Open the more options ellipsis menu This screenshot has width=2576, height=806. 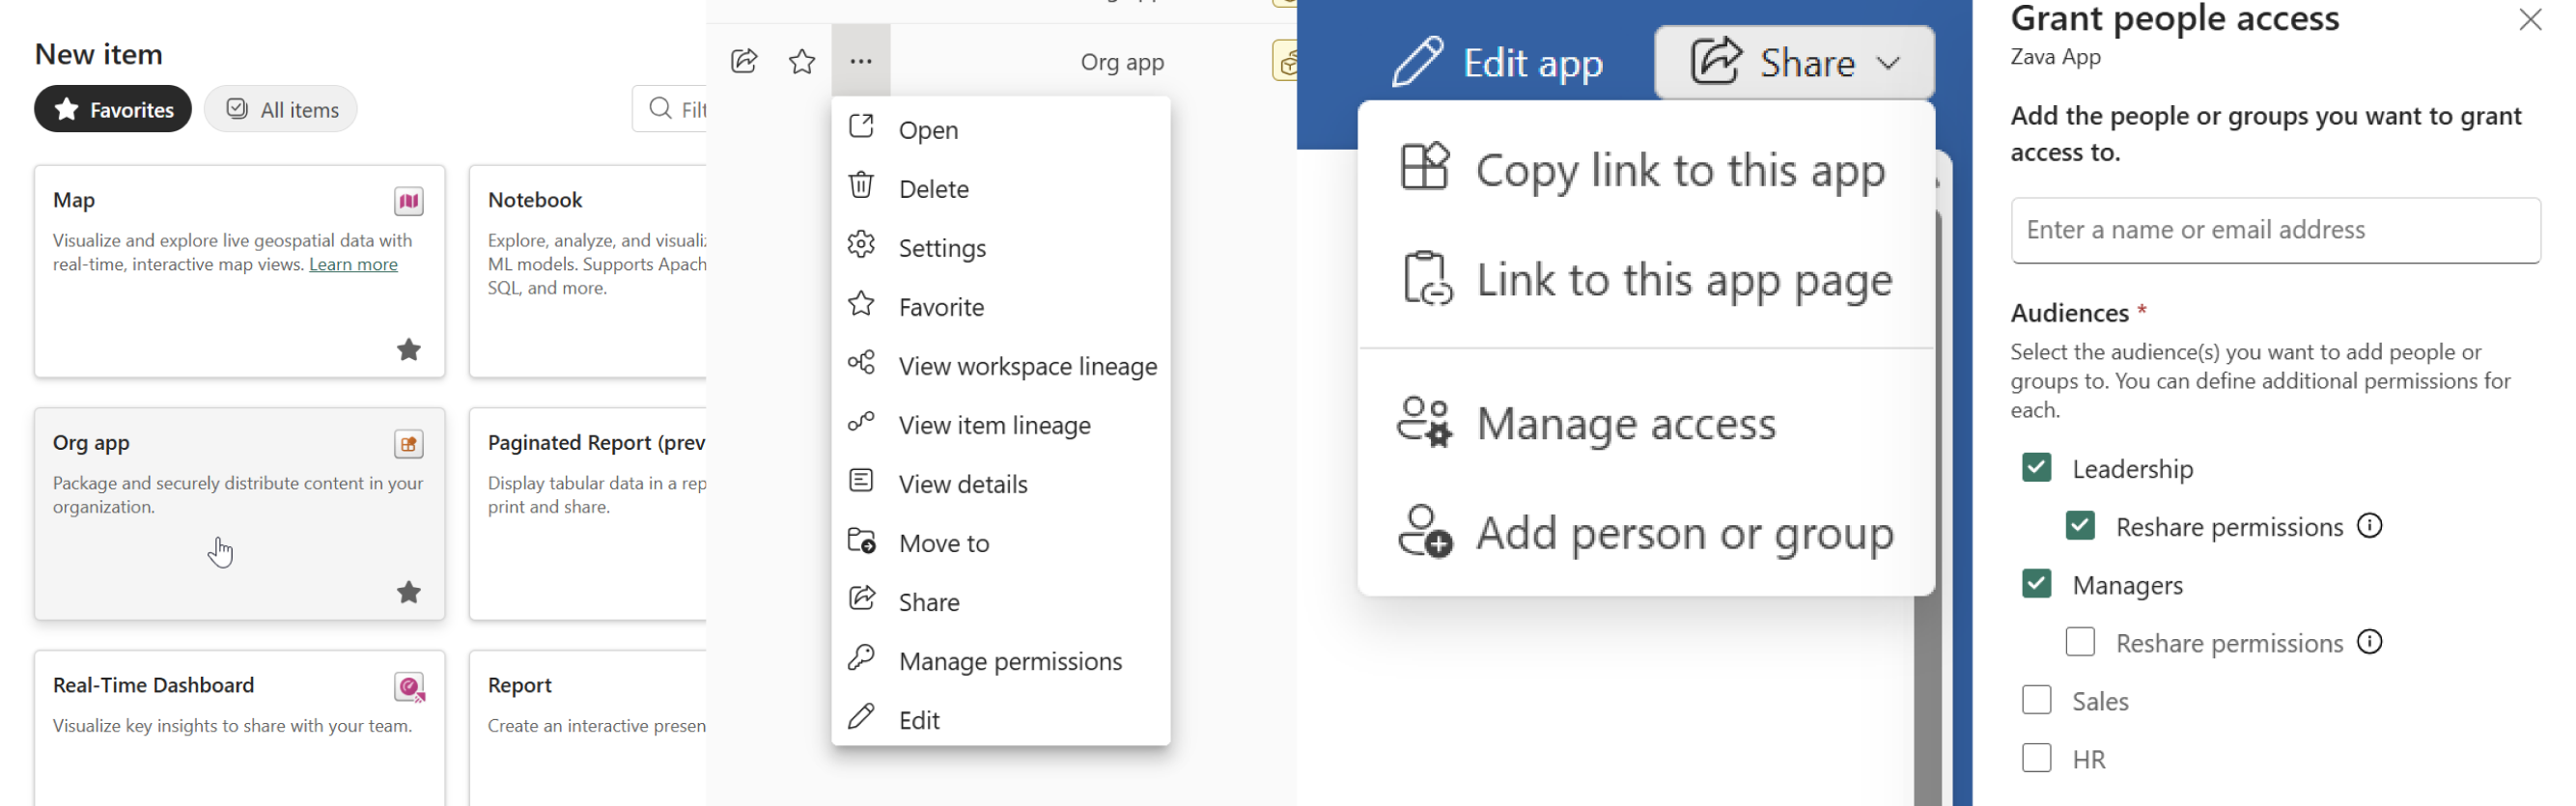coord(861,62)
